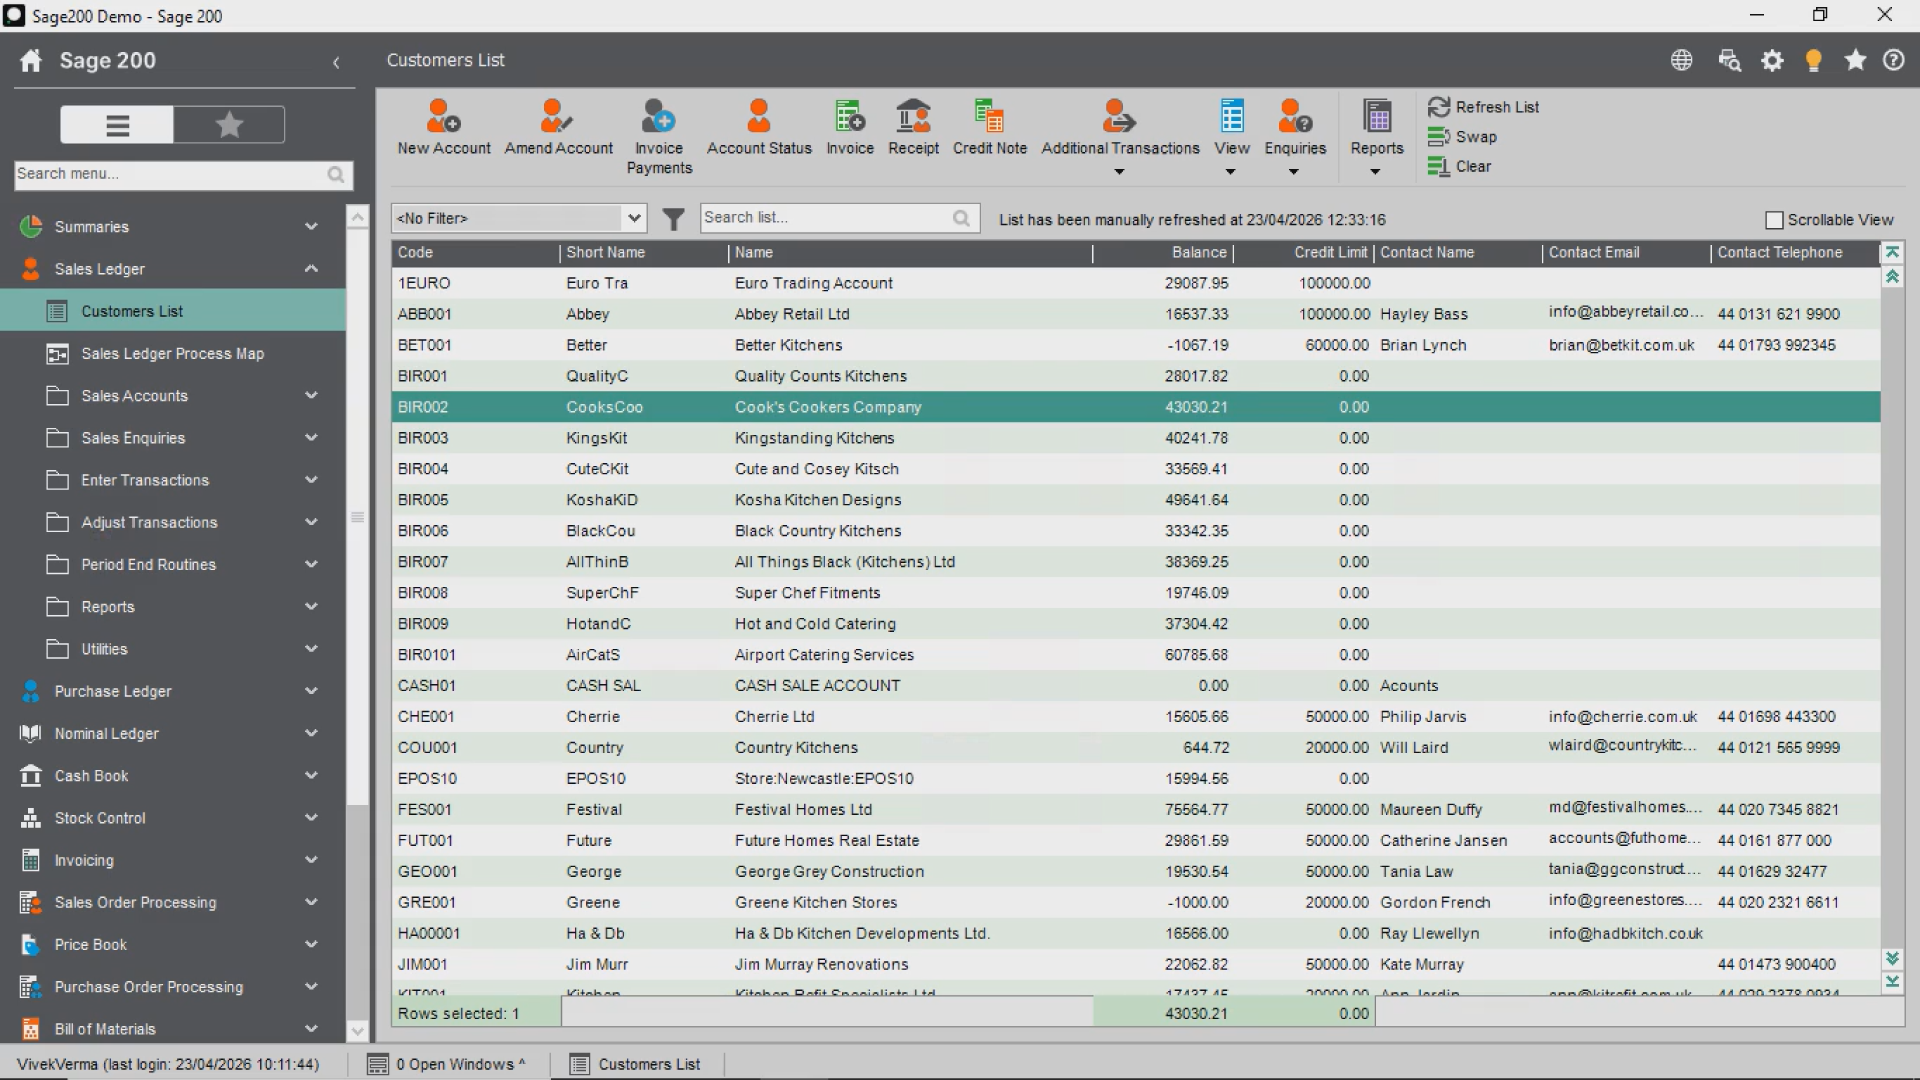
Task: Click sidebar scrollbar down arrow
Action: (x=357, y=1031)
